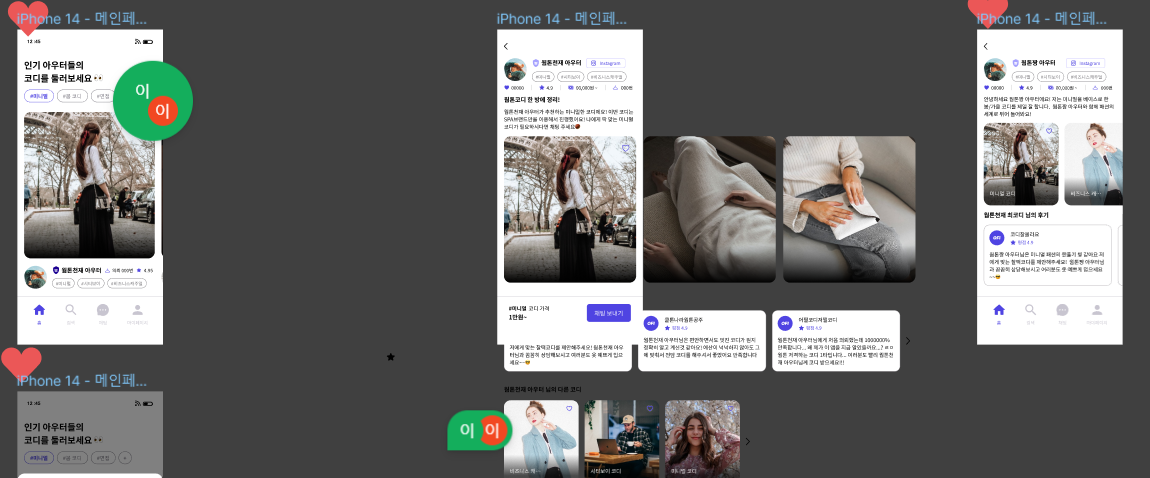This screenshot has width=1150, height=478.
Task: Click the '1만원~' price text
Action: click(x=517, y=317)
